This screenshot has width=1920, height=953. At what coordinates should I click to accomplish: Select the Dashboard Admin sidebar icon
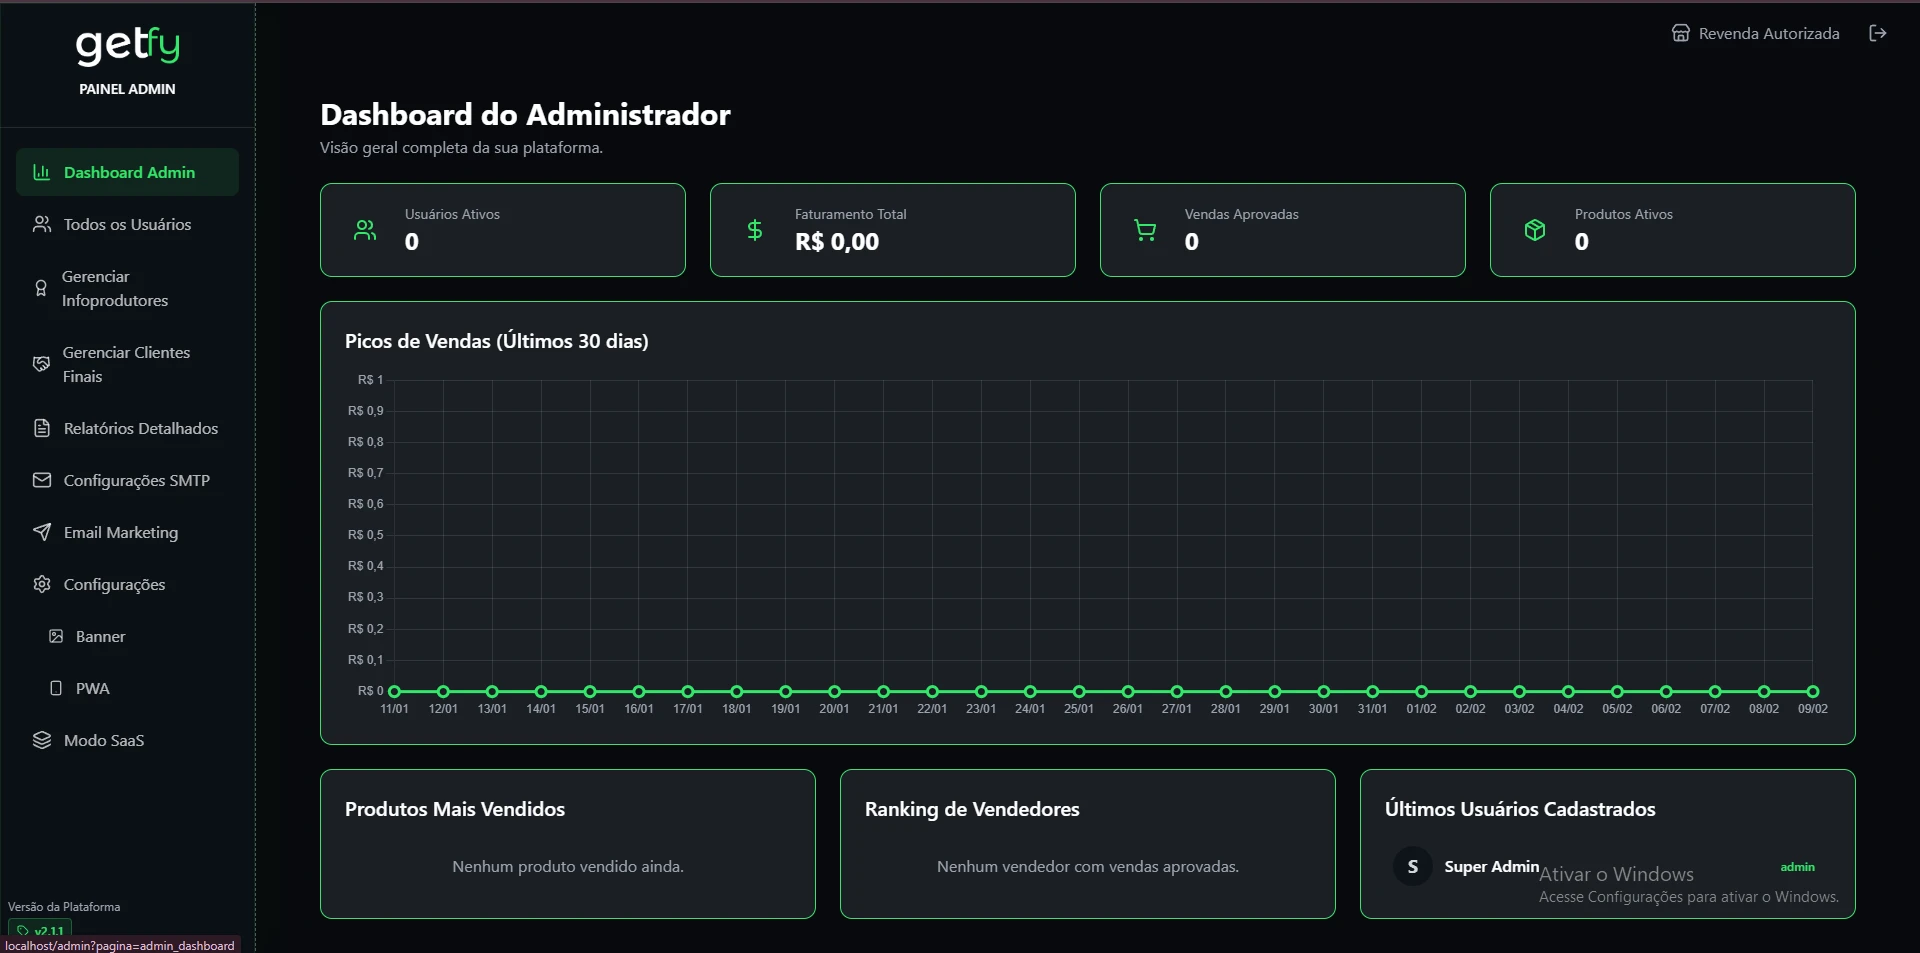[41, 172]
